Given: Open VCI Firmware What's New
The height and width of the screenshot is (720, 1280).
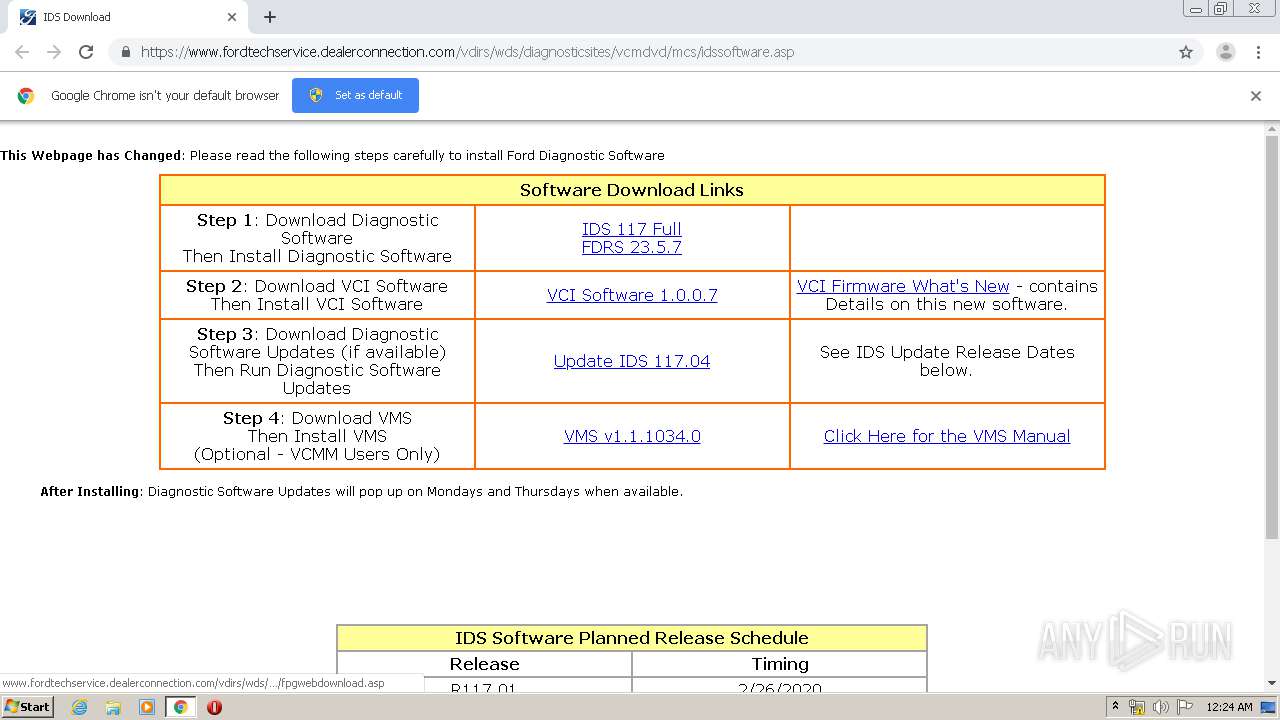Looking at the screenshot, I should coord(903,286).
